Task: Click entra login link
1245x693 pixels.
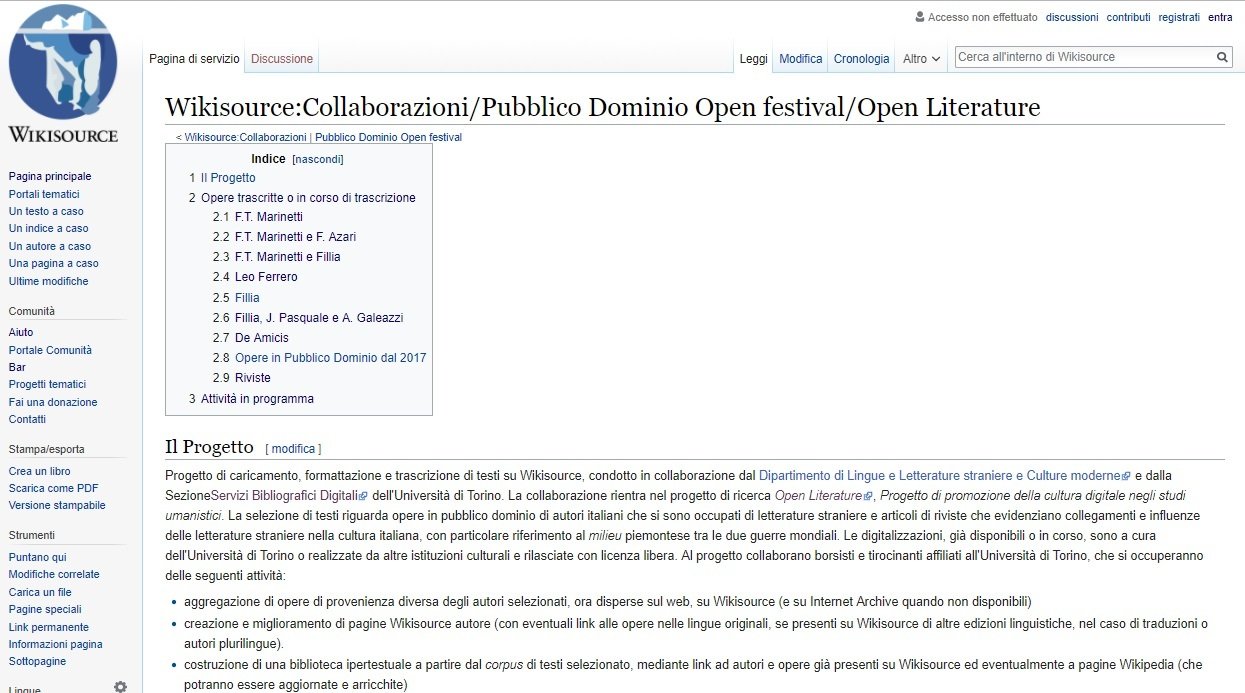Action: (1220, 17)
